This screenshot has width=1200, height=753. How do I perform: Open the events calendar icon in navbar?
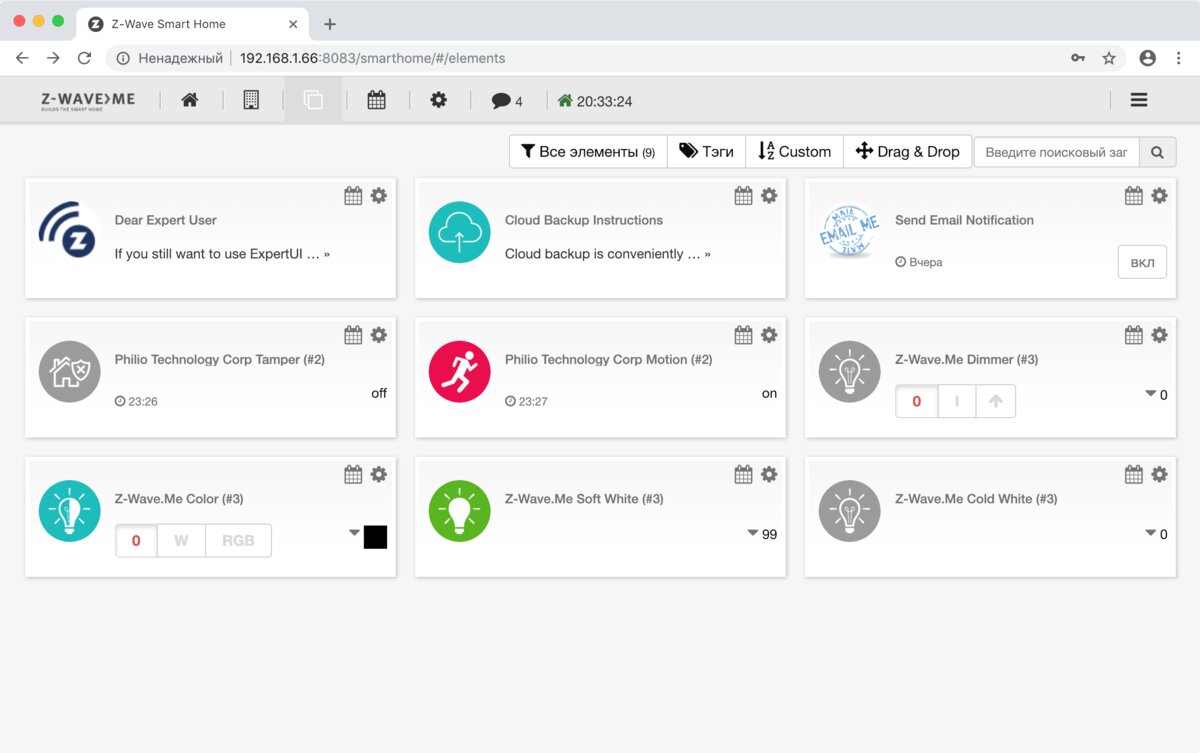point(376,100)
